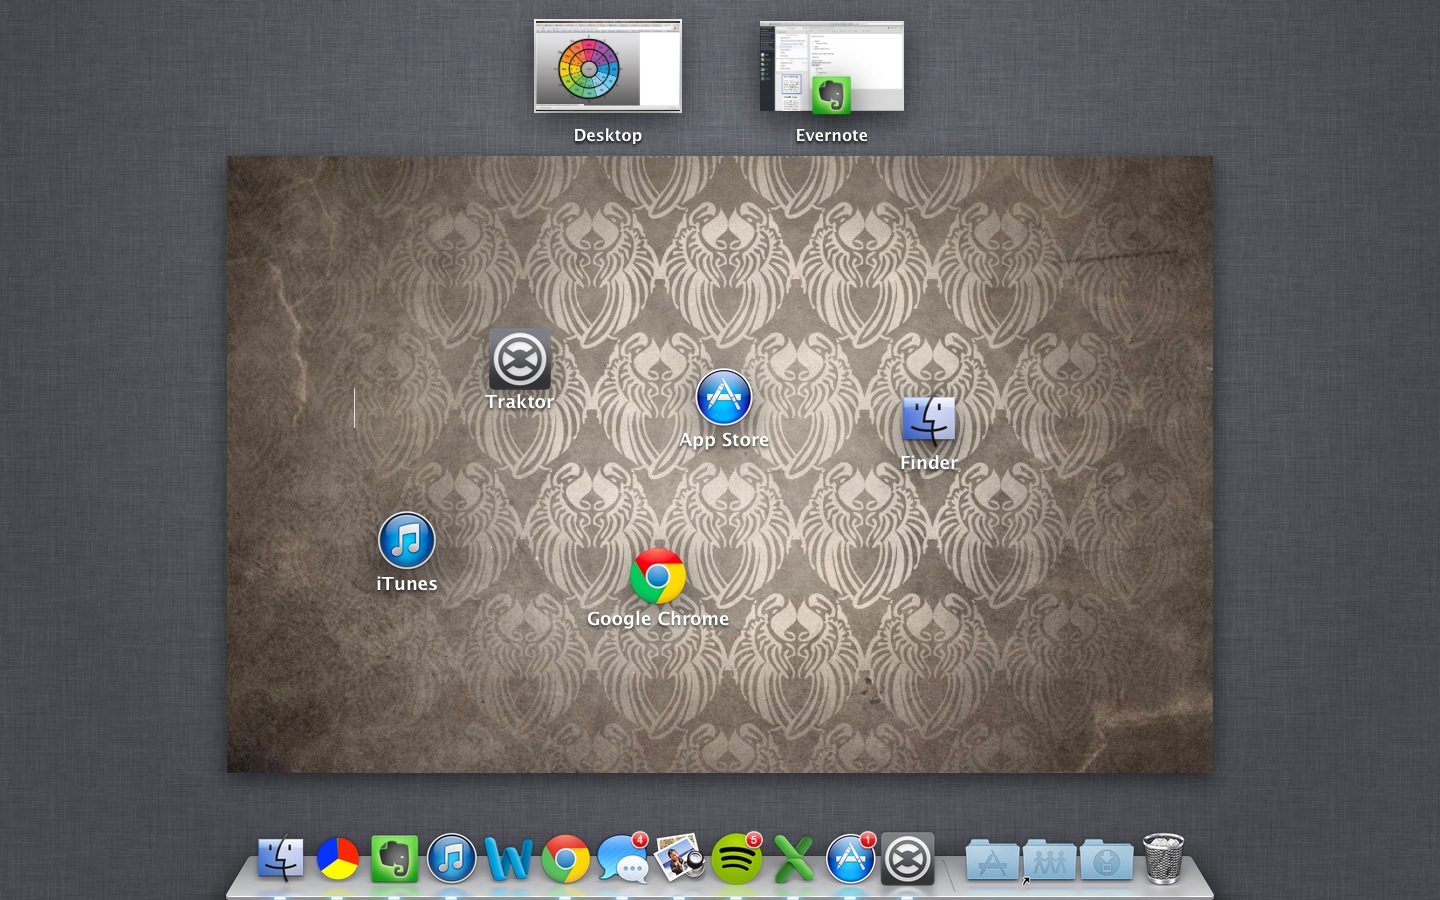Click the "App Store" label in Mission Control
1440x900 pixels.
point(724,440)
